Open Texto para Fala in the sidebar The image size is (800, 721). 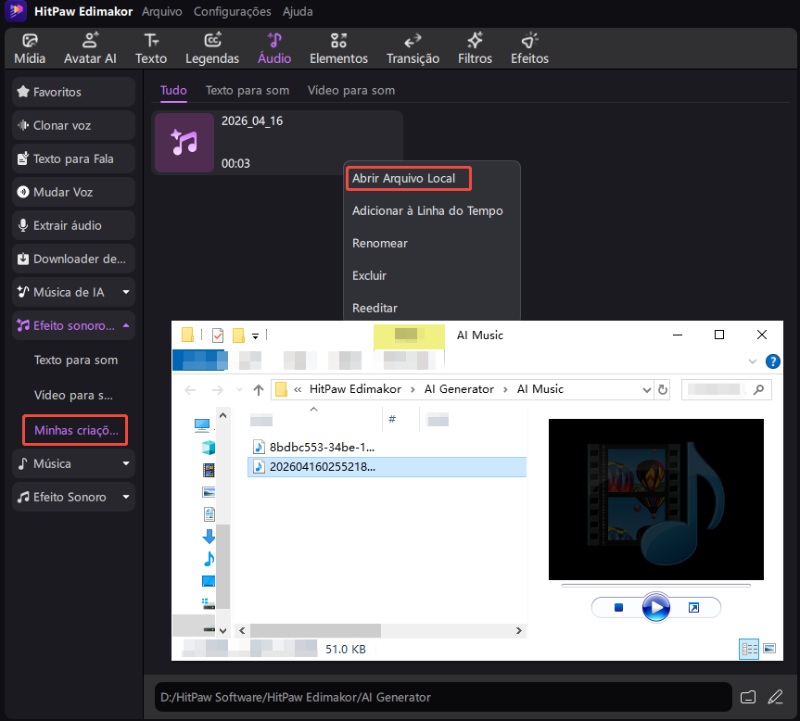(x=73, y=159)
